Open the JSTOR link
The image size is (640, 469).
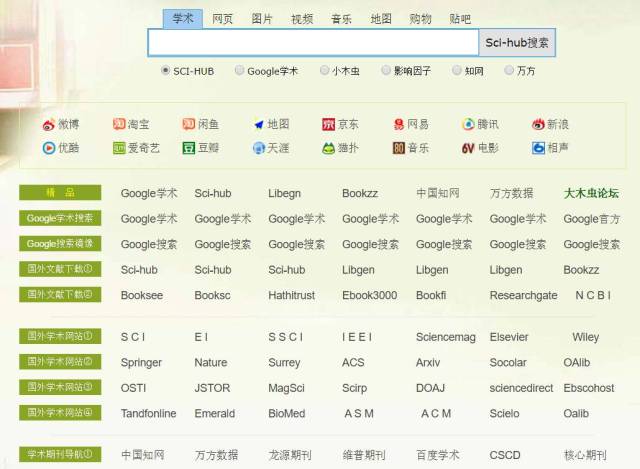[x=212, y=388]
